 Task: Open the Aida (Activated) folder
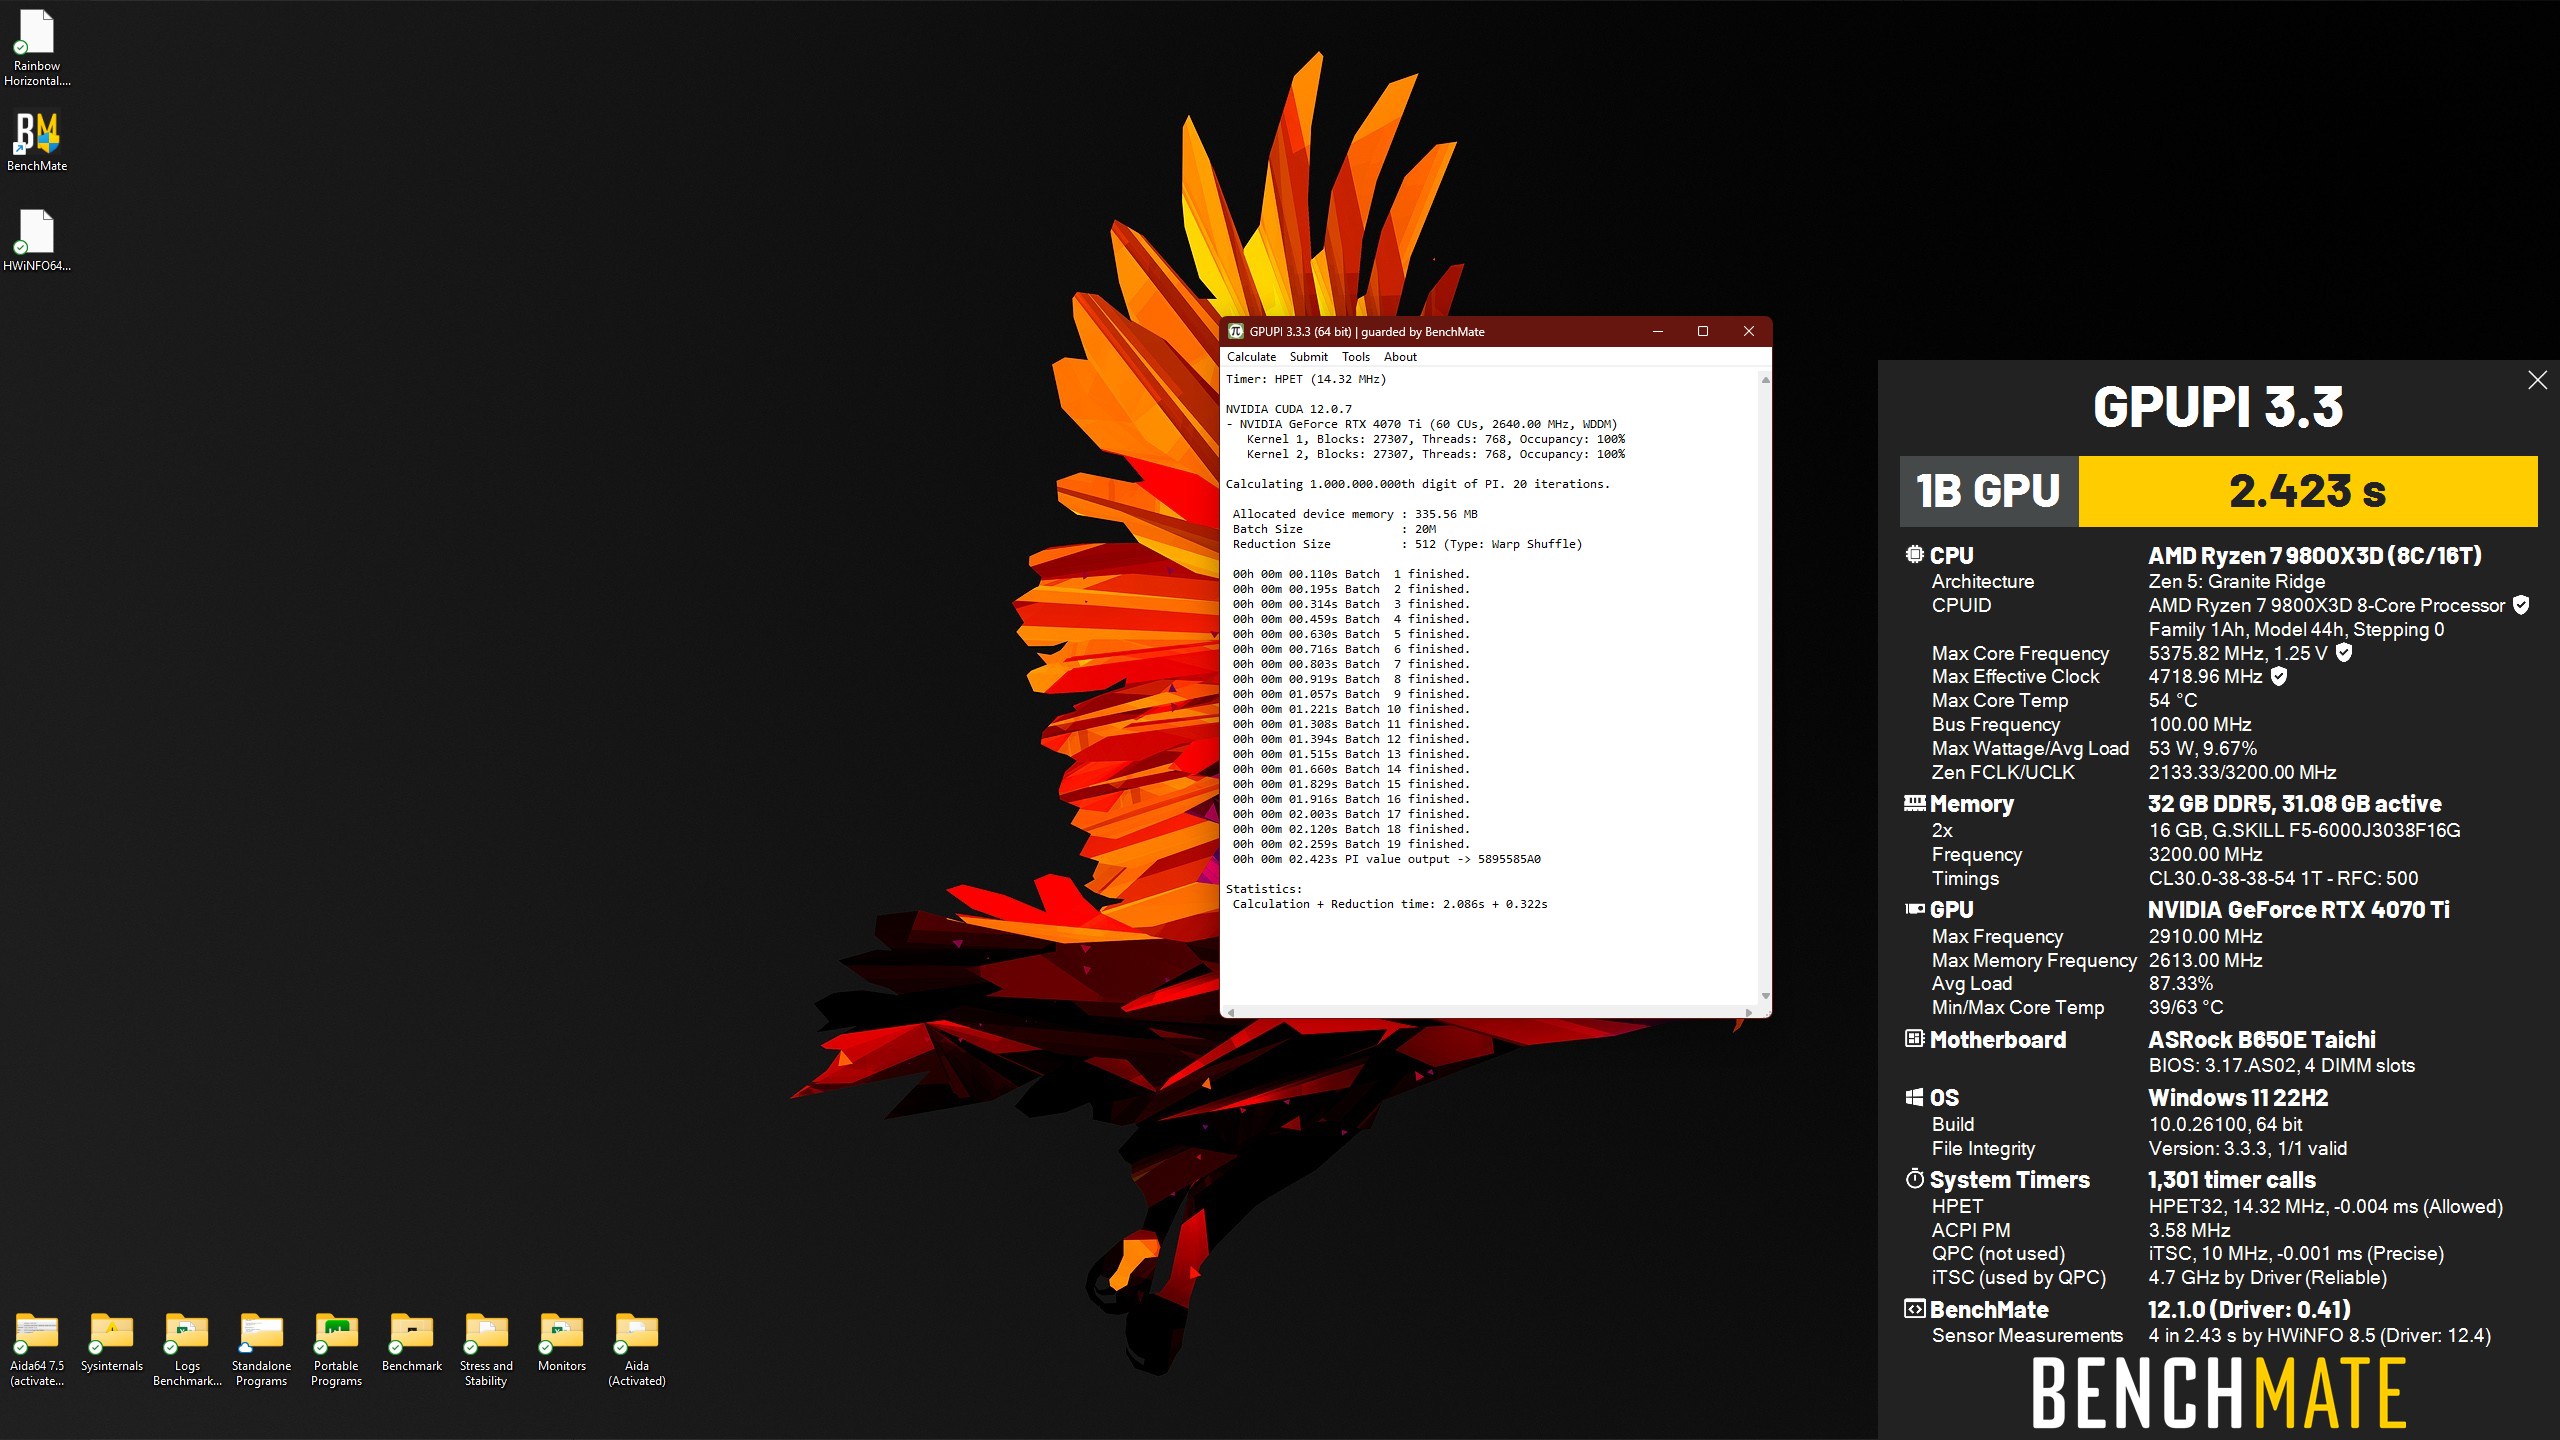tap(637, 1350)
